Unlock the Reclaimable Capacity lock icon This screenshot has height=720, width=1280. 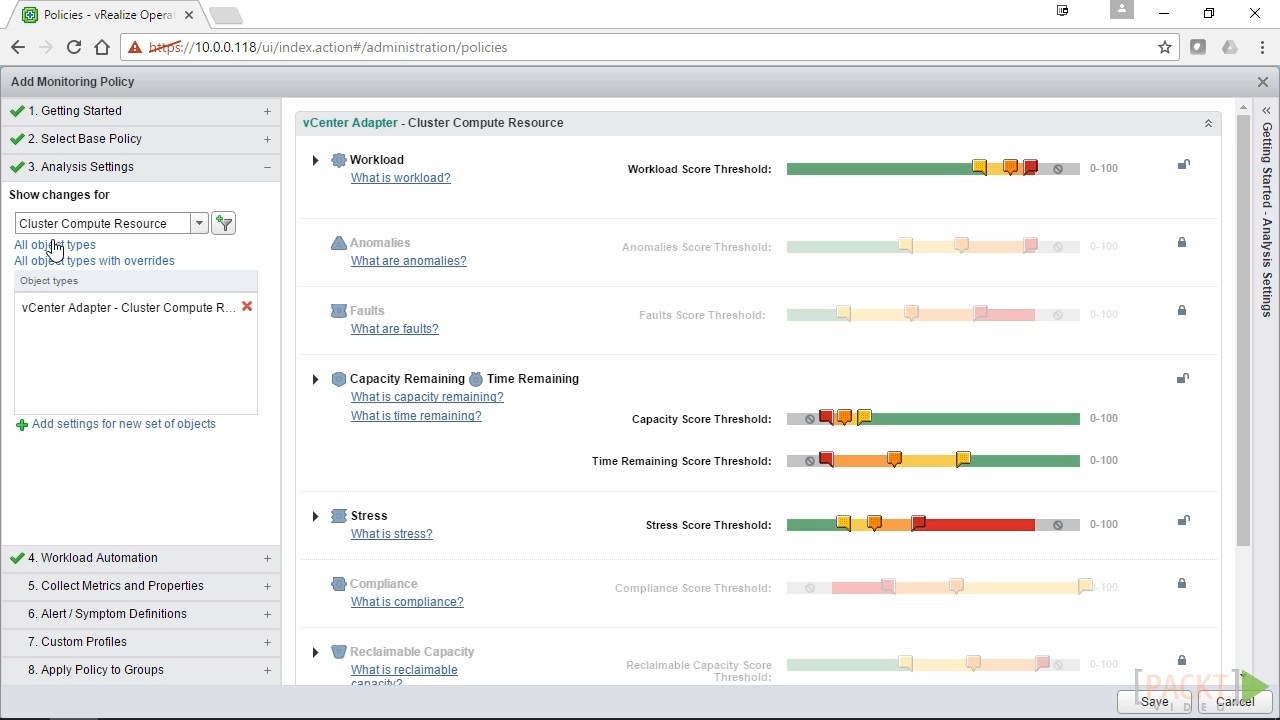point(1181,660)
